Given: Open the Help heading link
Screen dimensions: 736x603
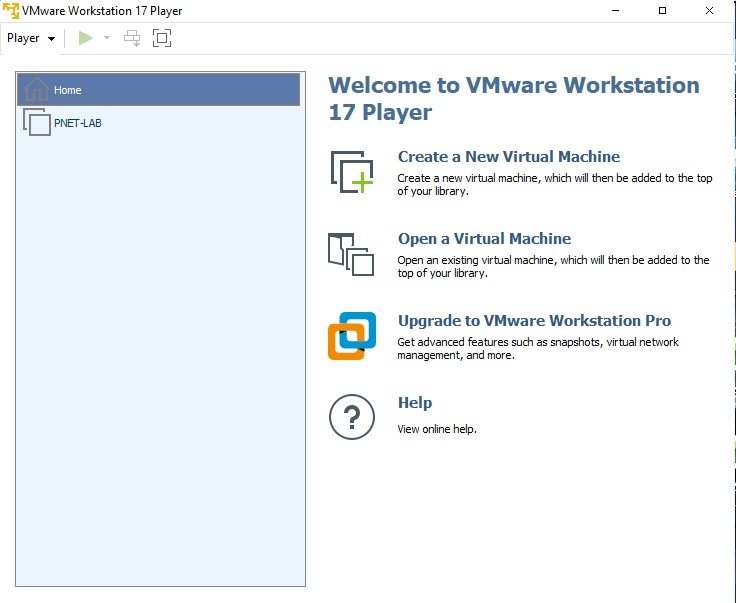Looking at the screenshot, I should pos(415,403).
